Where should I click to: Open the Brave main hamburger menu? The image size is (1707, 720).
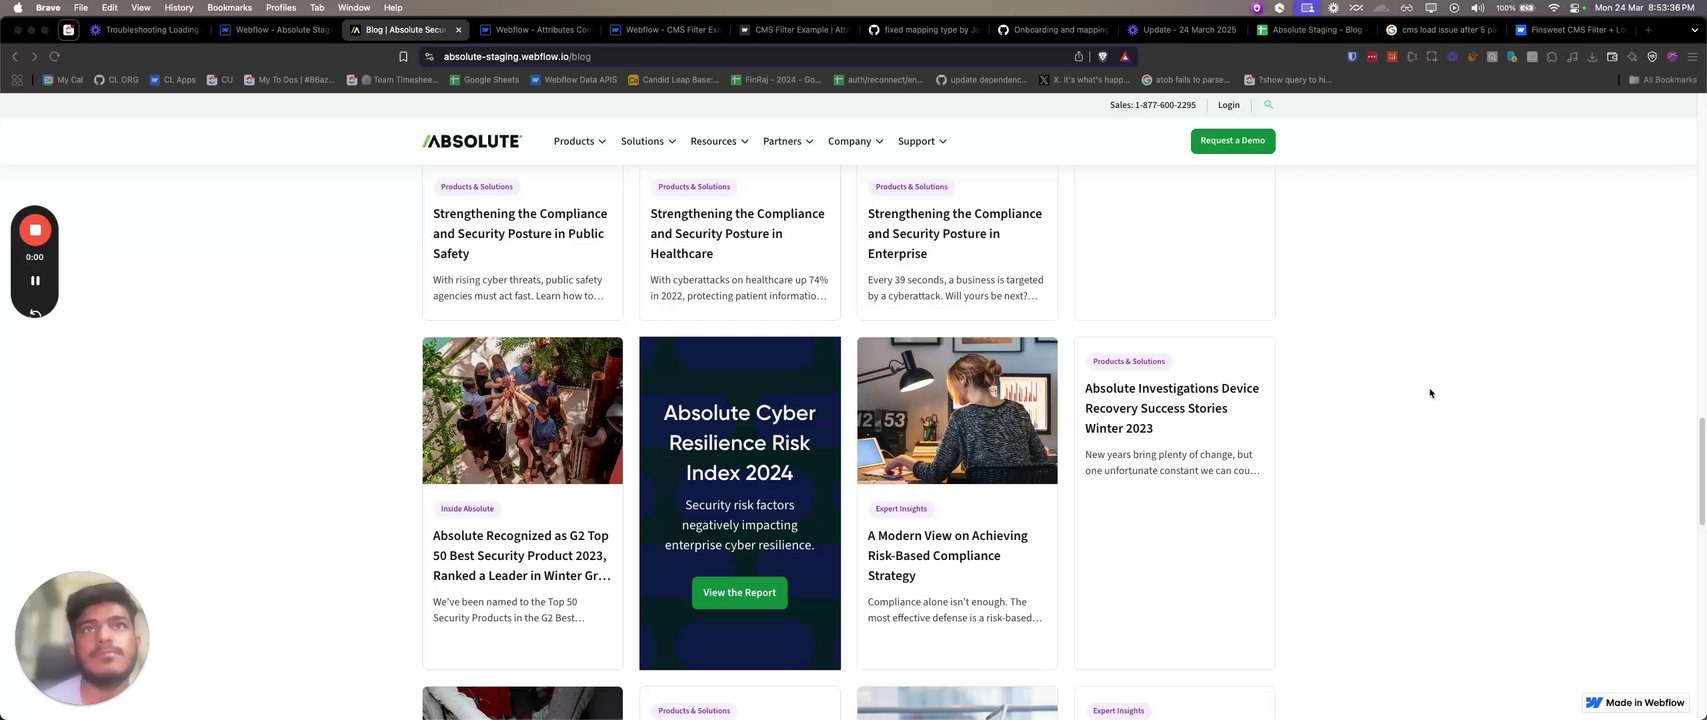pos(1692,57)
